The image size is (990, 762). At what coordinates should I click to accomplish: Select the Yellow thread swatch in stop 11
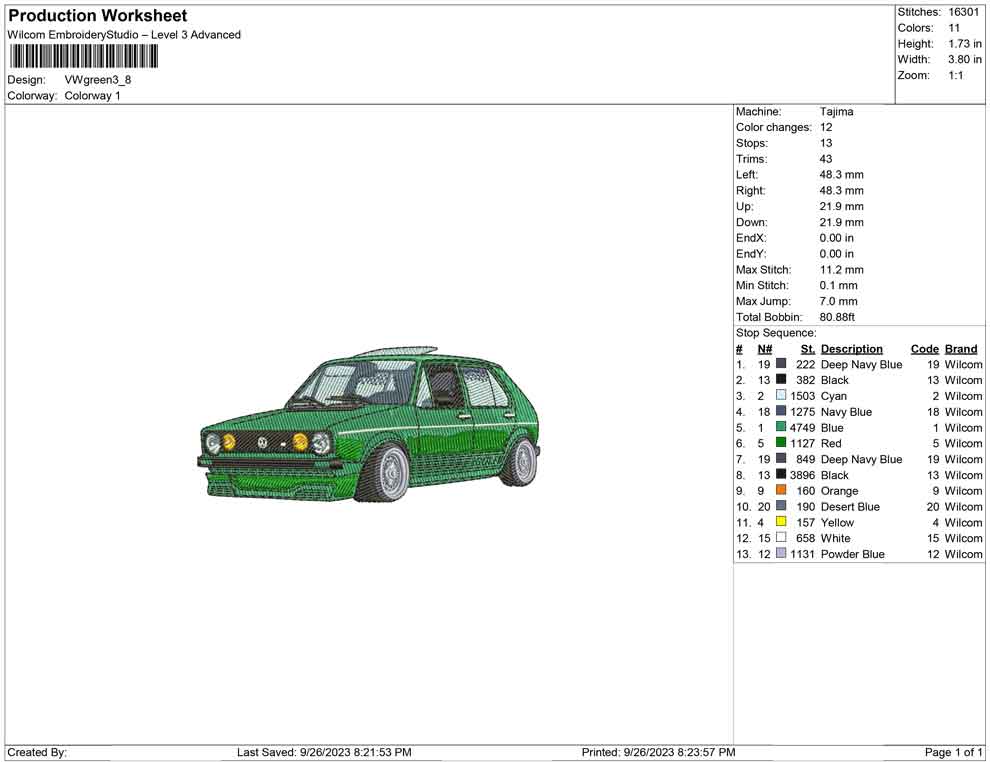point(781,522)
